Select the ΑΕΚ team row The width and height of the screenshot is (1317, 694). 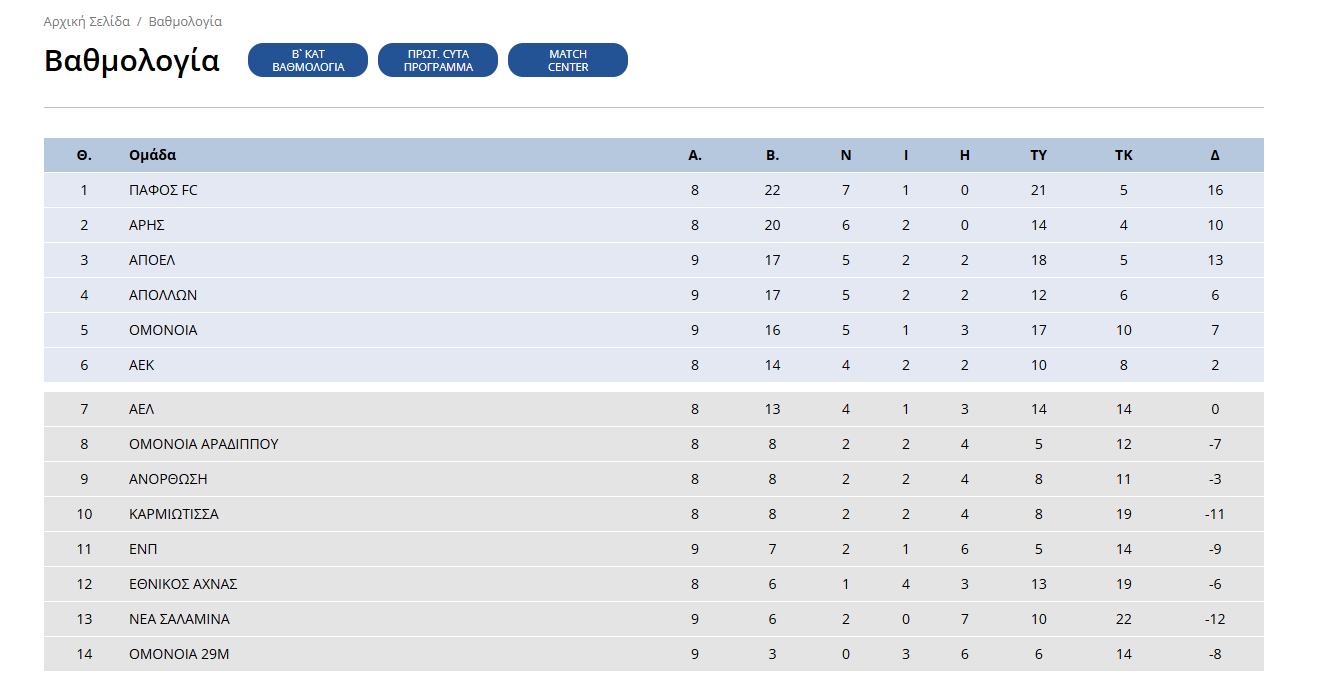coord(654,365)
